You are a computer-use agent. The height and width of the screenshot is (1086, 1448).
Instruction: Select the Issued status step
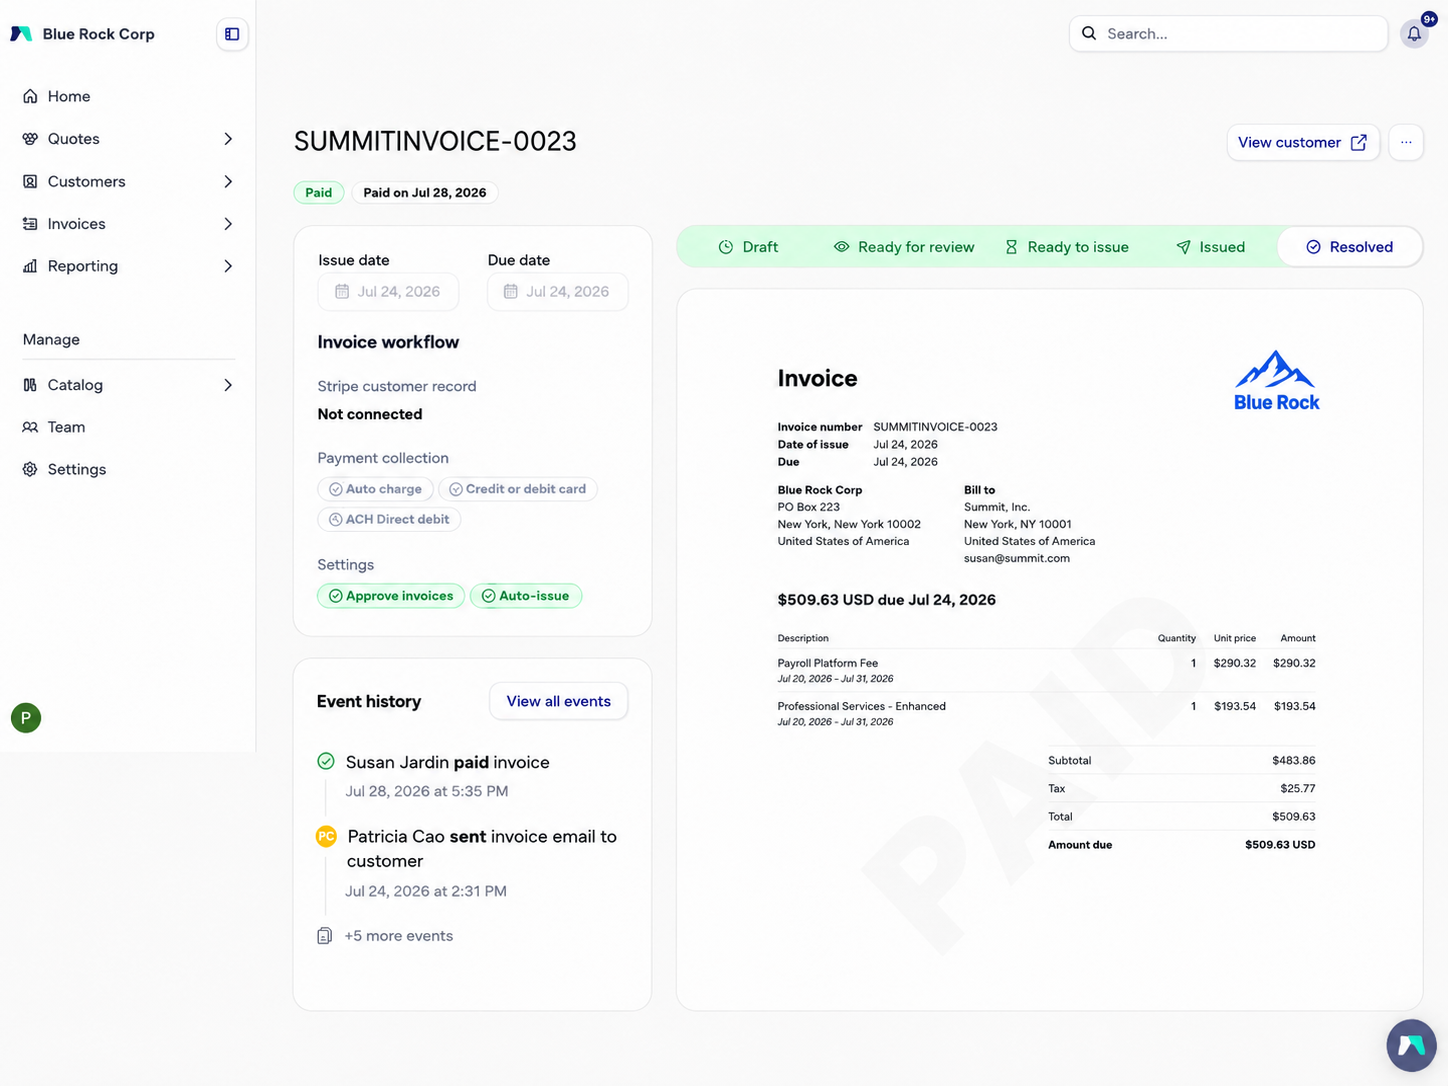click(x=1211, y=247)
